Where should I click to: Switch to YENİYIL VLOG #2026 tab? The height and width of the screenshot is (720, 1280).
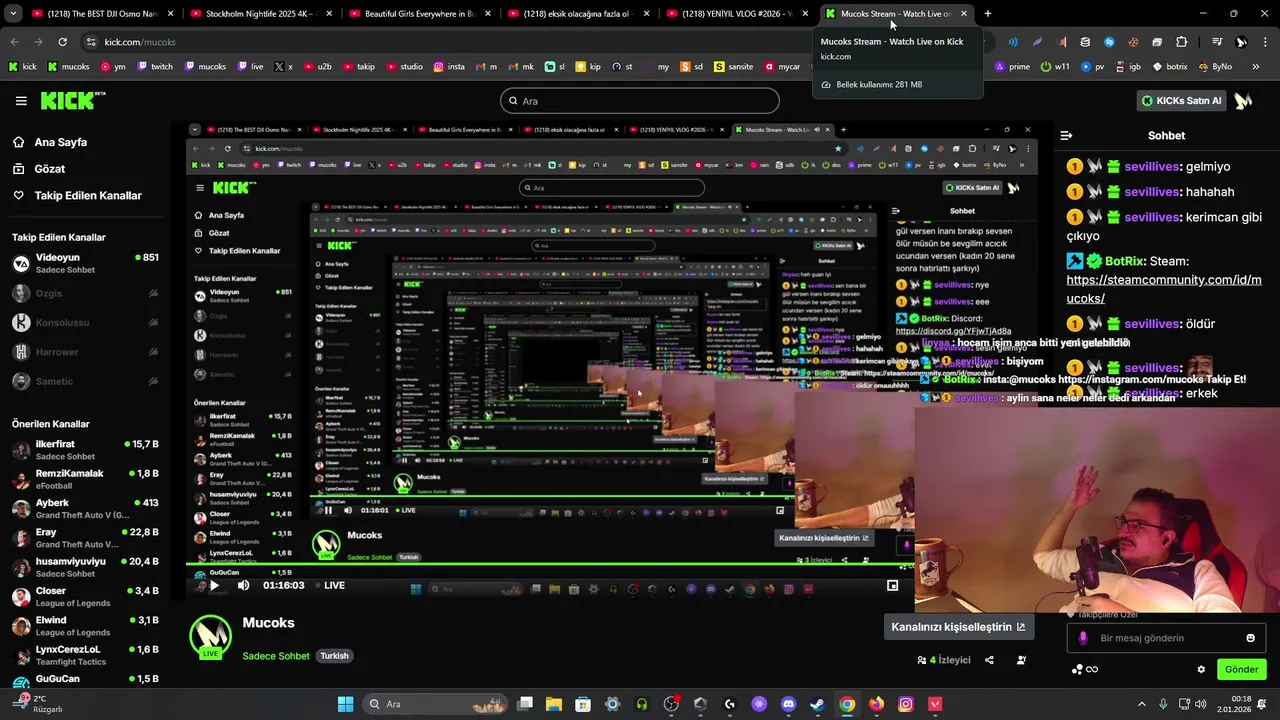click(738, 14)
